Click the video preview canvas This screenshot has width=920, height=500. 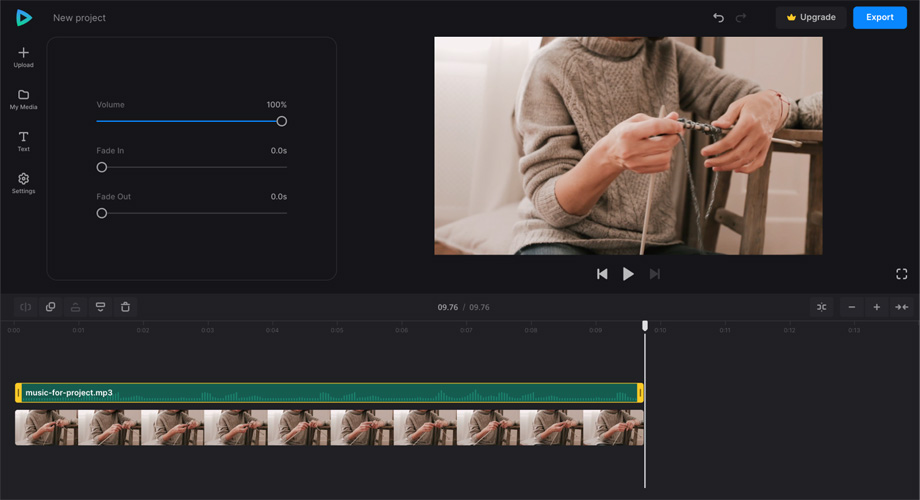click(x=628, y=146)
